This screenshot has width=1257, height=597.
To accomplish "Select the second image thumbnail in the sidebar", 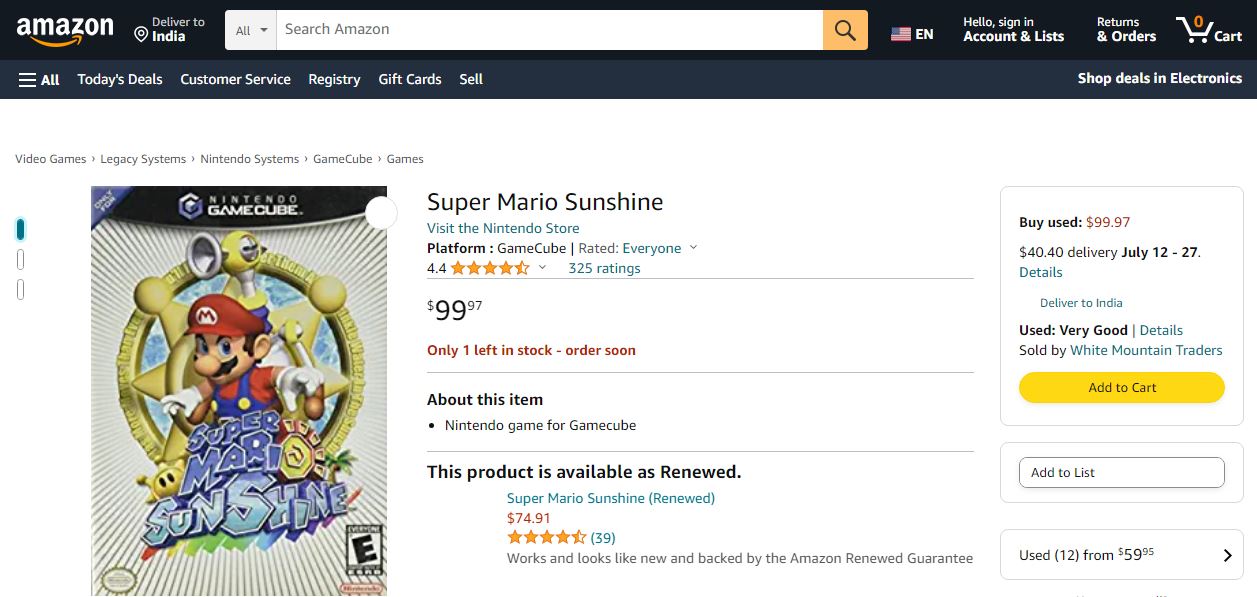I will tap(20, 259).
